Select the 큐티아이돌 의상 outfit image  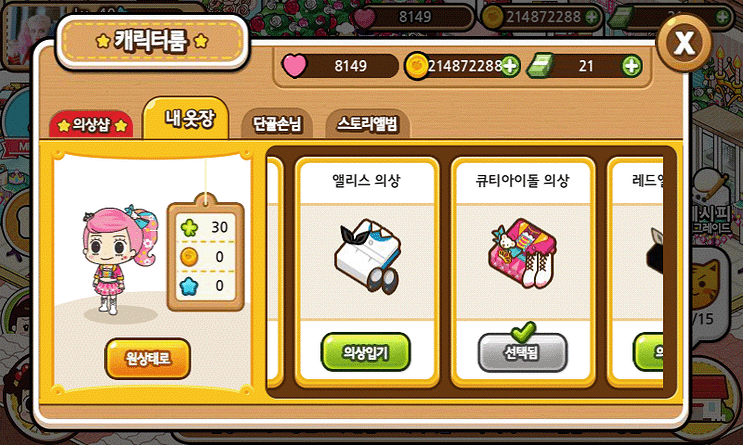pos(522,254)
